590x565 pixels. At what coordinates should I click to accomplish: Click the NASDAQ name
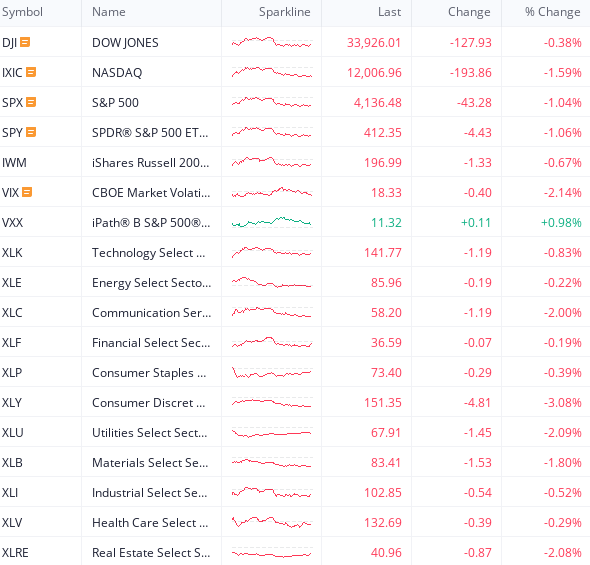click(x=117, y=72)
